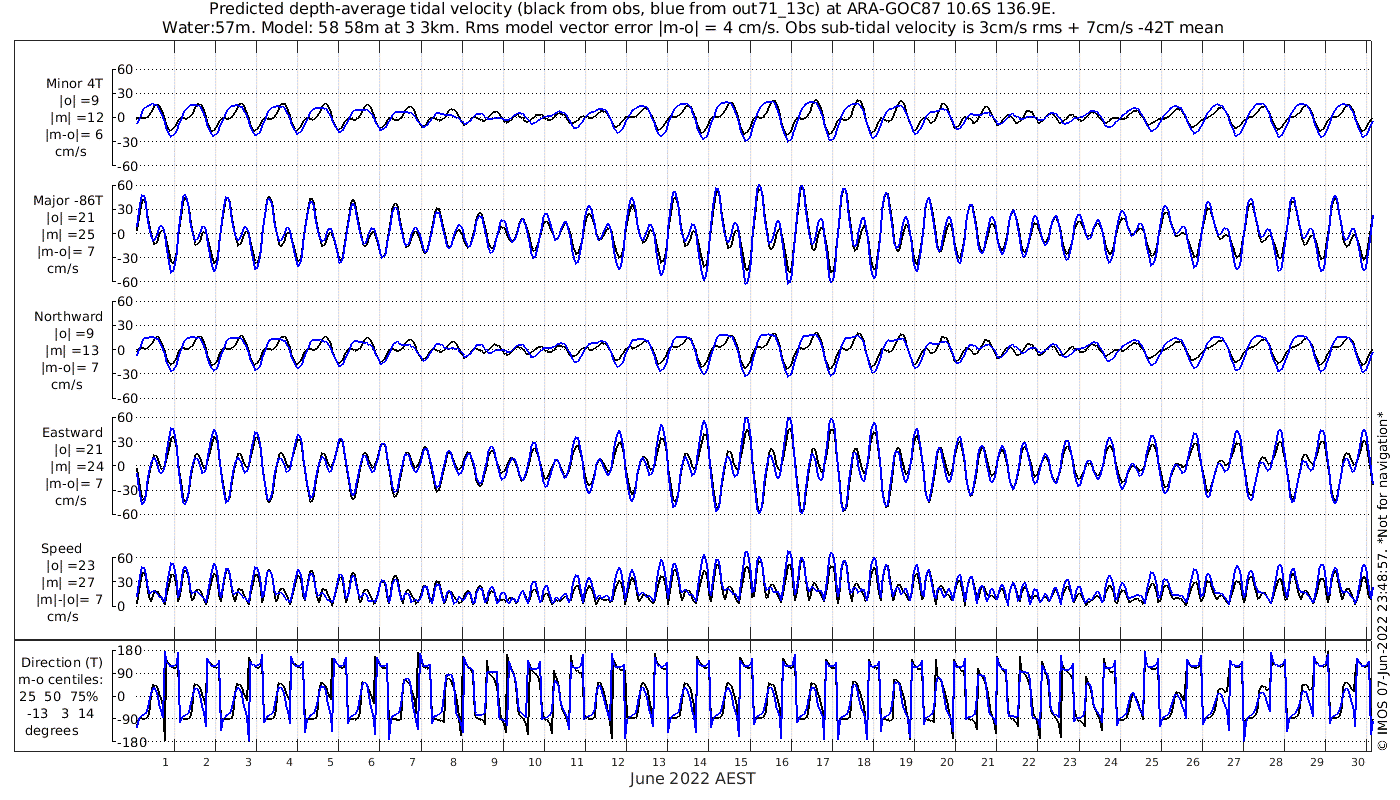1400x800 pixels.
Task: Click the 'm-o centiles:' label
Action: click(62, 679)
